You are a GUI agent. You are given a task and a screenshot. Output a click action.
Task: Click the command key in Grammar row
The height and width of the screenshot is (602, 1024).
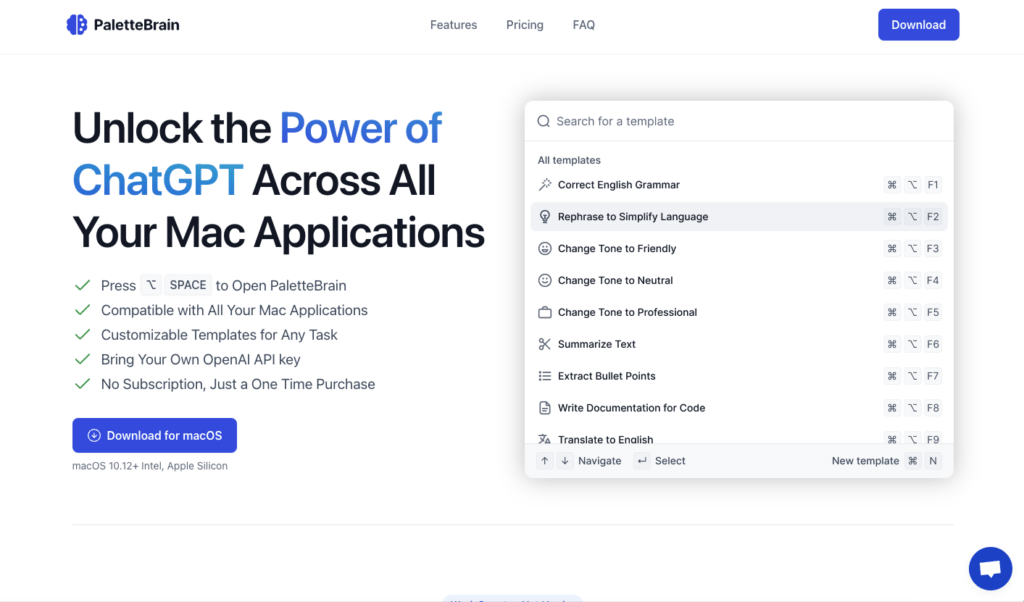tap(891, 185)
